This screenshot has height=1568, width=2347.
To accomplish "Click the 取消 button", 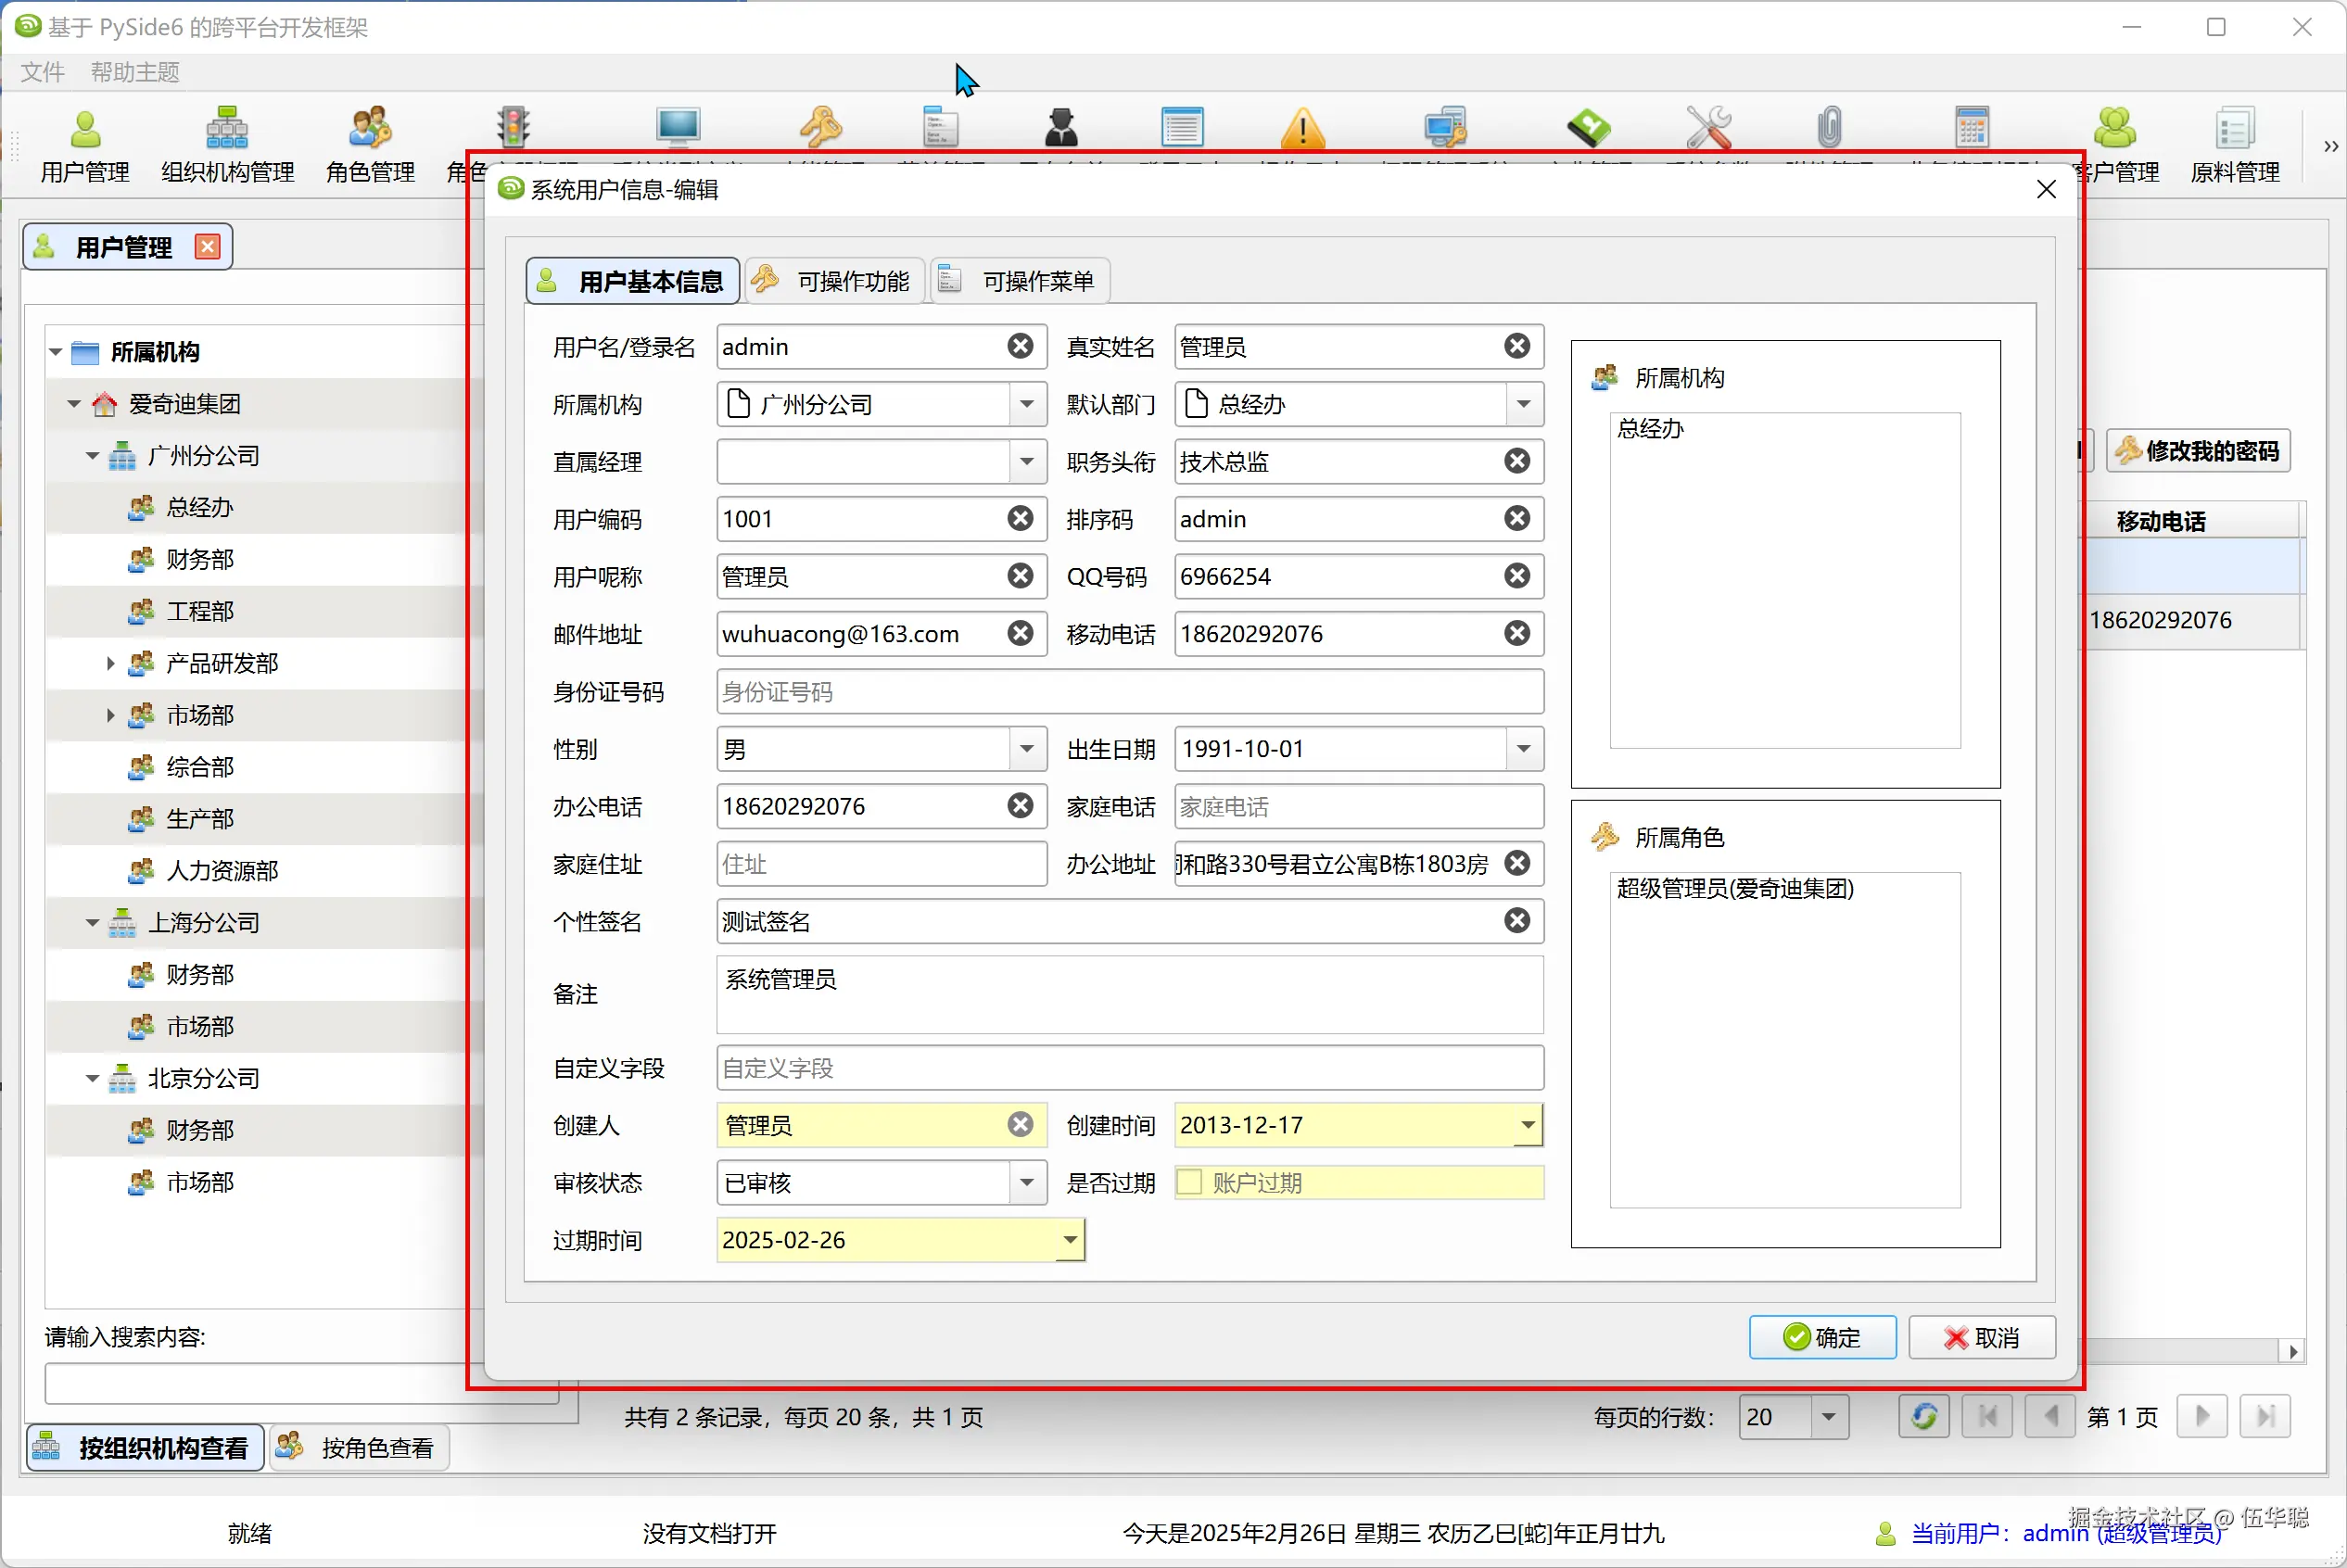I will click(x=1981, y=1337).
